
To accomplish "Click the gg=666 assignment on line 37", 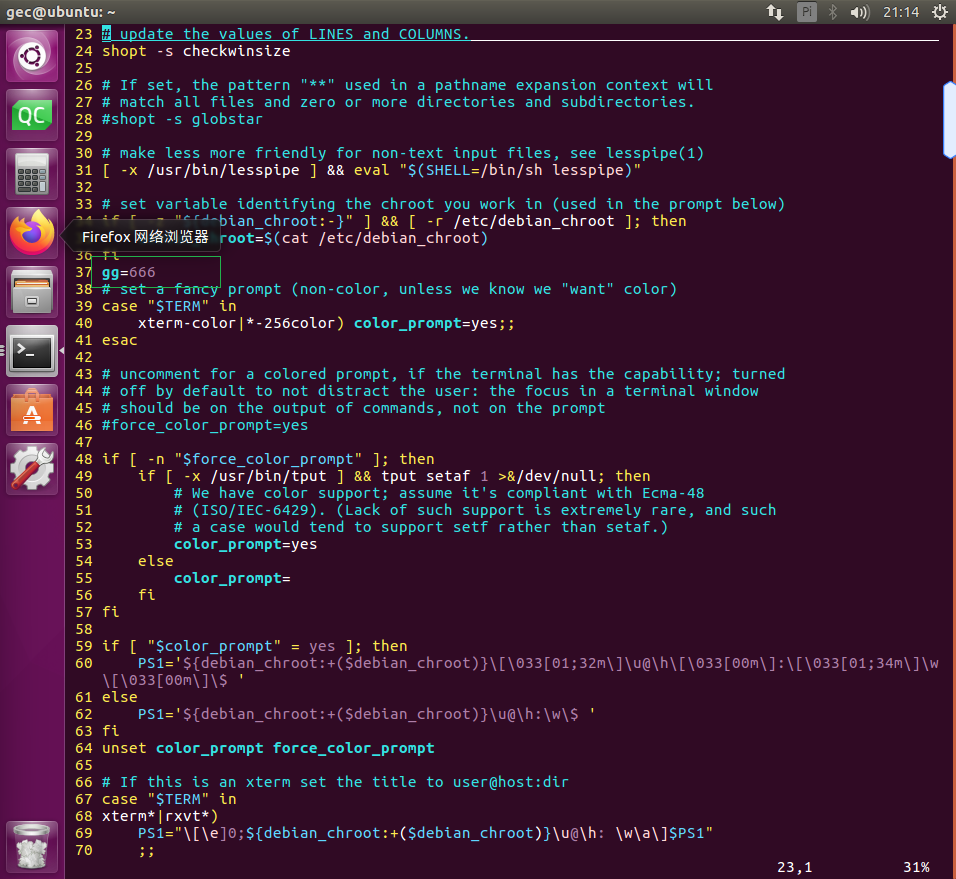I will click(129, 272).
